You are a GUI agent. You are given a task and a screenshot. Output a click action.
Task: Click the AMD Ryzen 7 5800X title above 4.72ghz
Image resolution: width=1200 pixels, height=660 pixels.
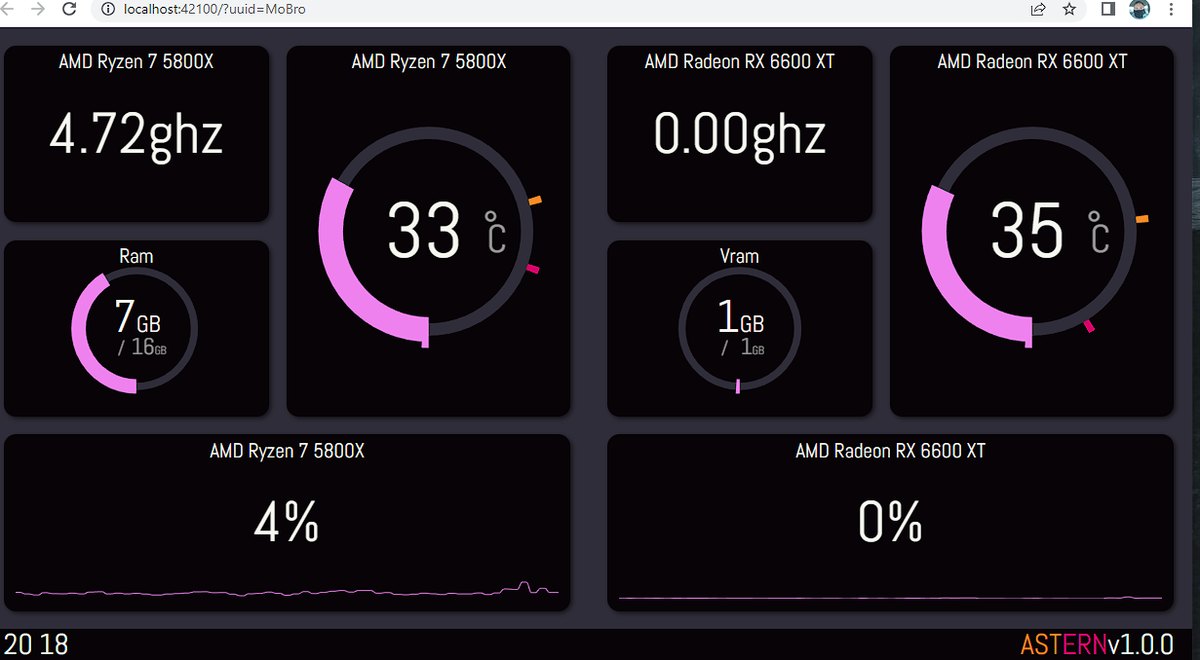tap(136, 61)
